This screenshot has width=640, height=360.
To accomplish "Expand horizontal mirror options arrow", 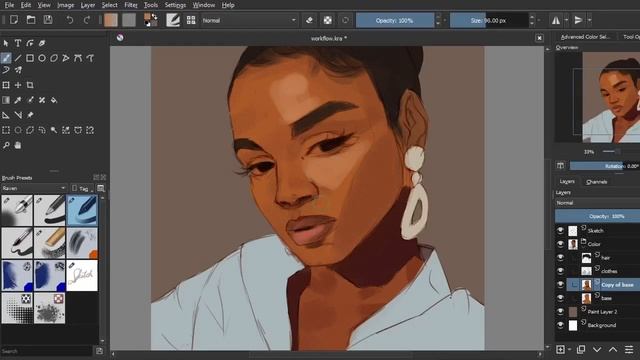I will 566,20.
